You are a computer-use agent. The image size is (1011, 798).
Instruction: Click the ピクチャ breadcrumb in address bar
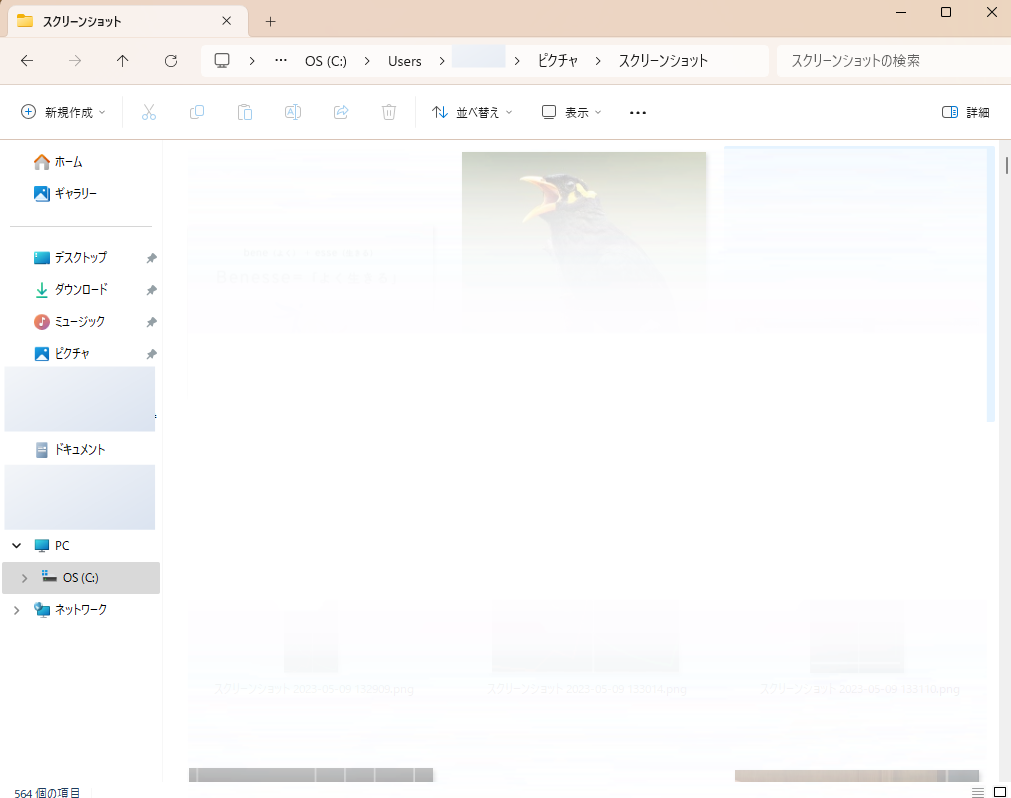(558, 61)
